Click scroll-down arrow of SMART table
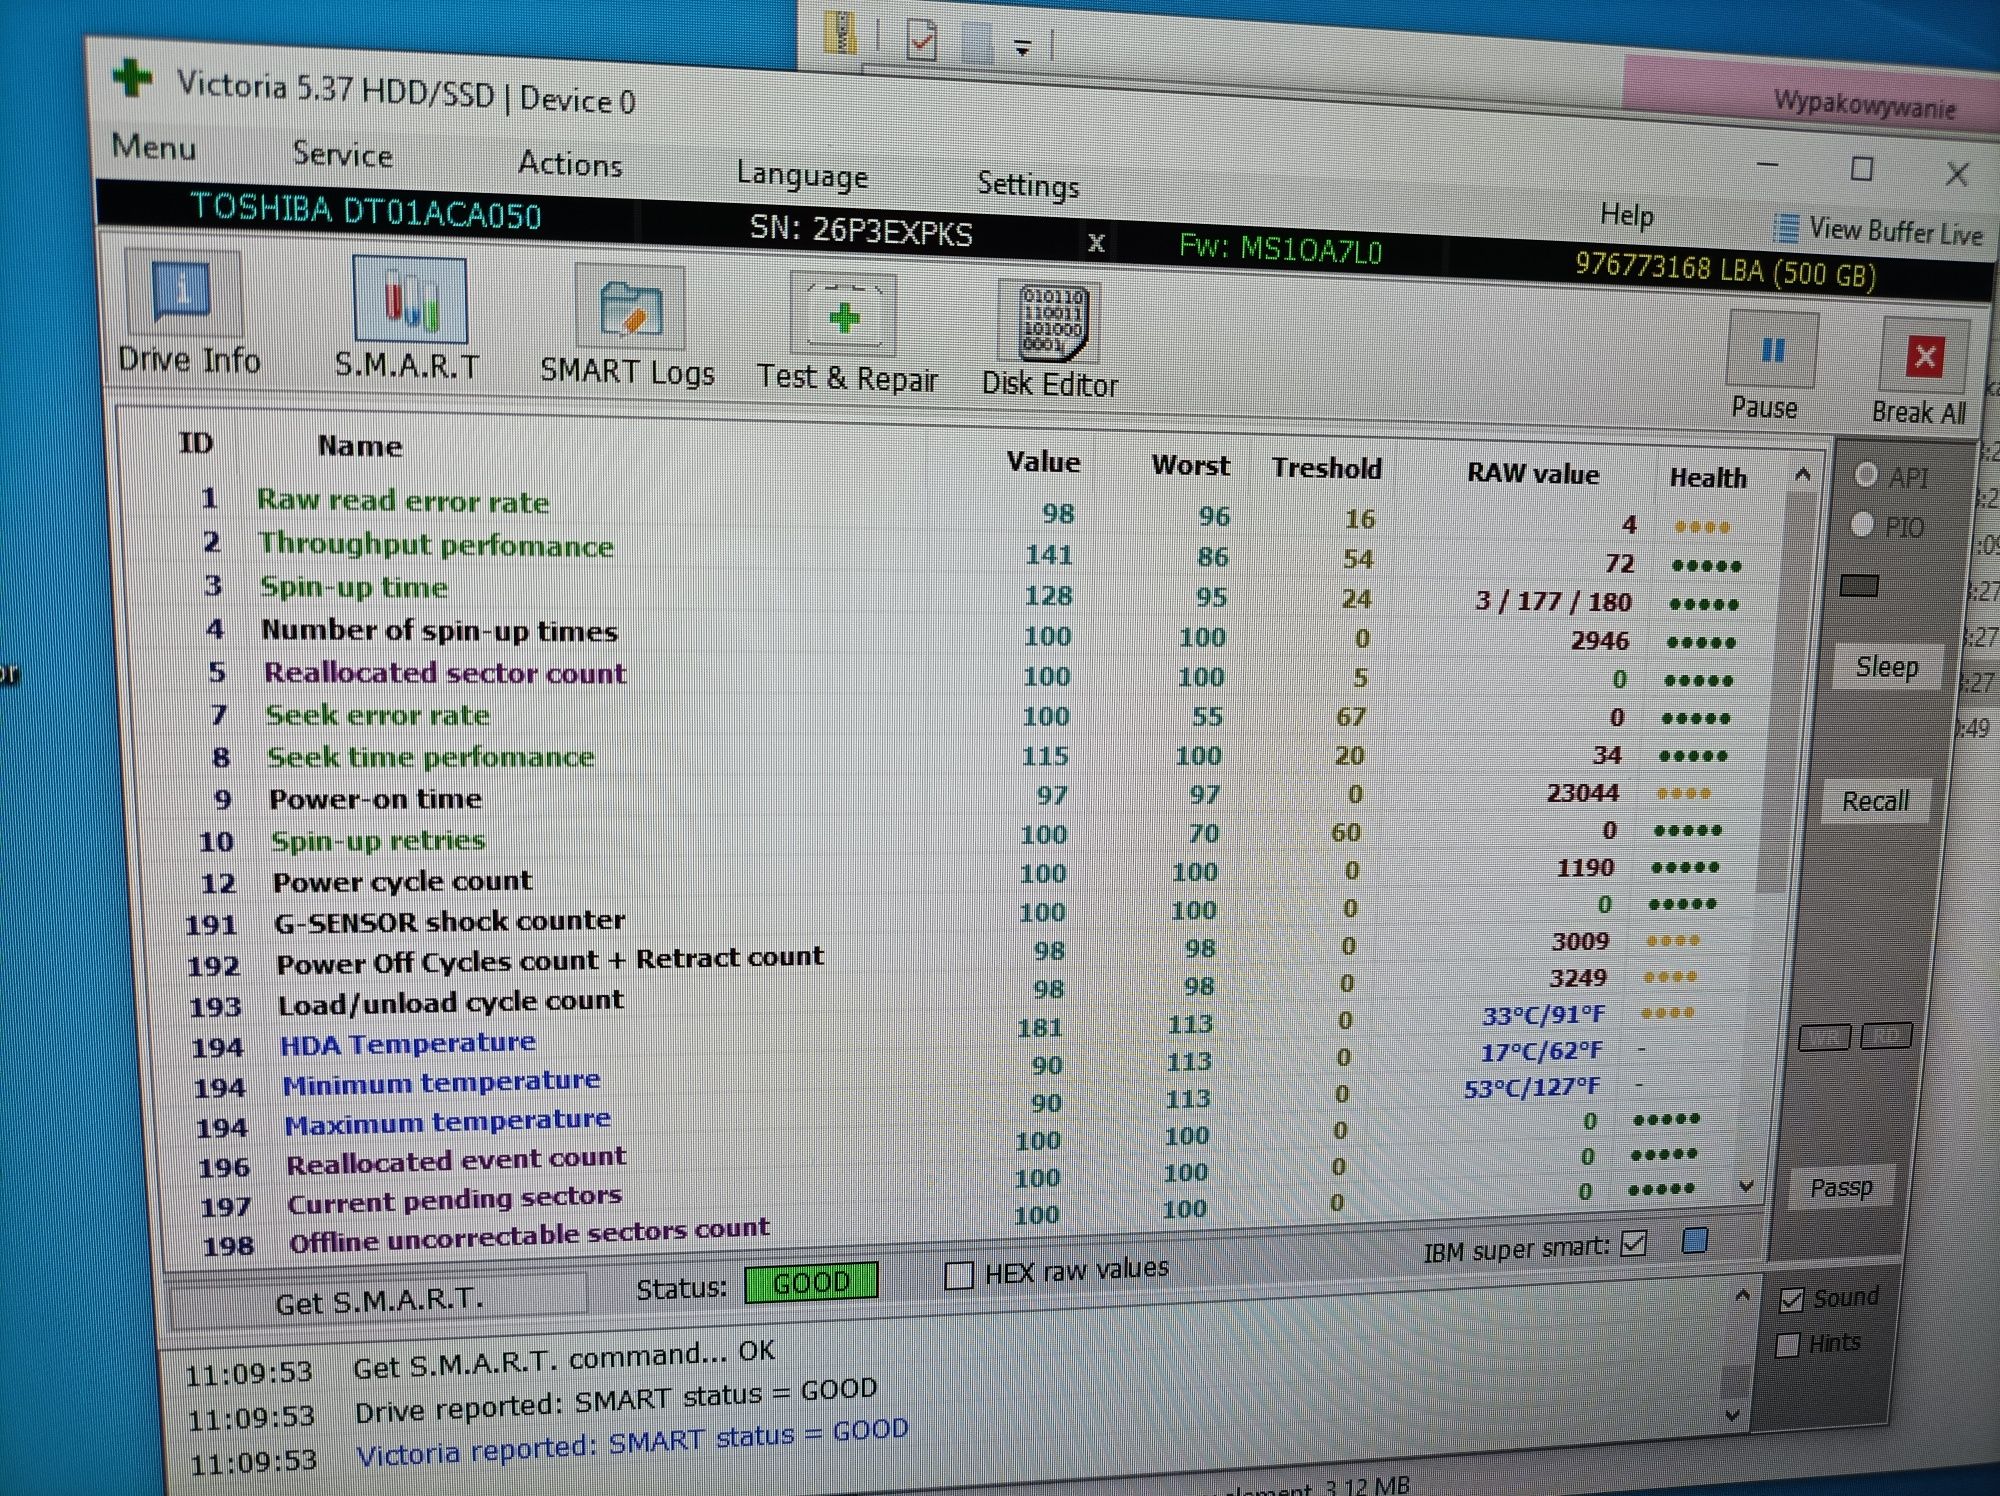2000x1496 pixels. tap(1746, 1186)
